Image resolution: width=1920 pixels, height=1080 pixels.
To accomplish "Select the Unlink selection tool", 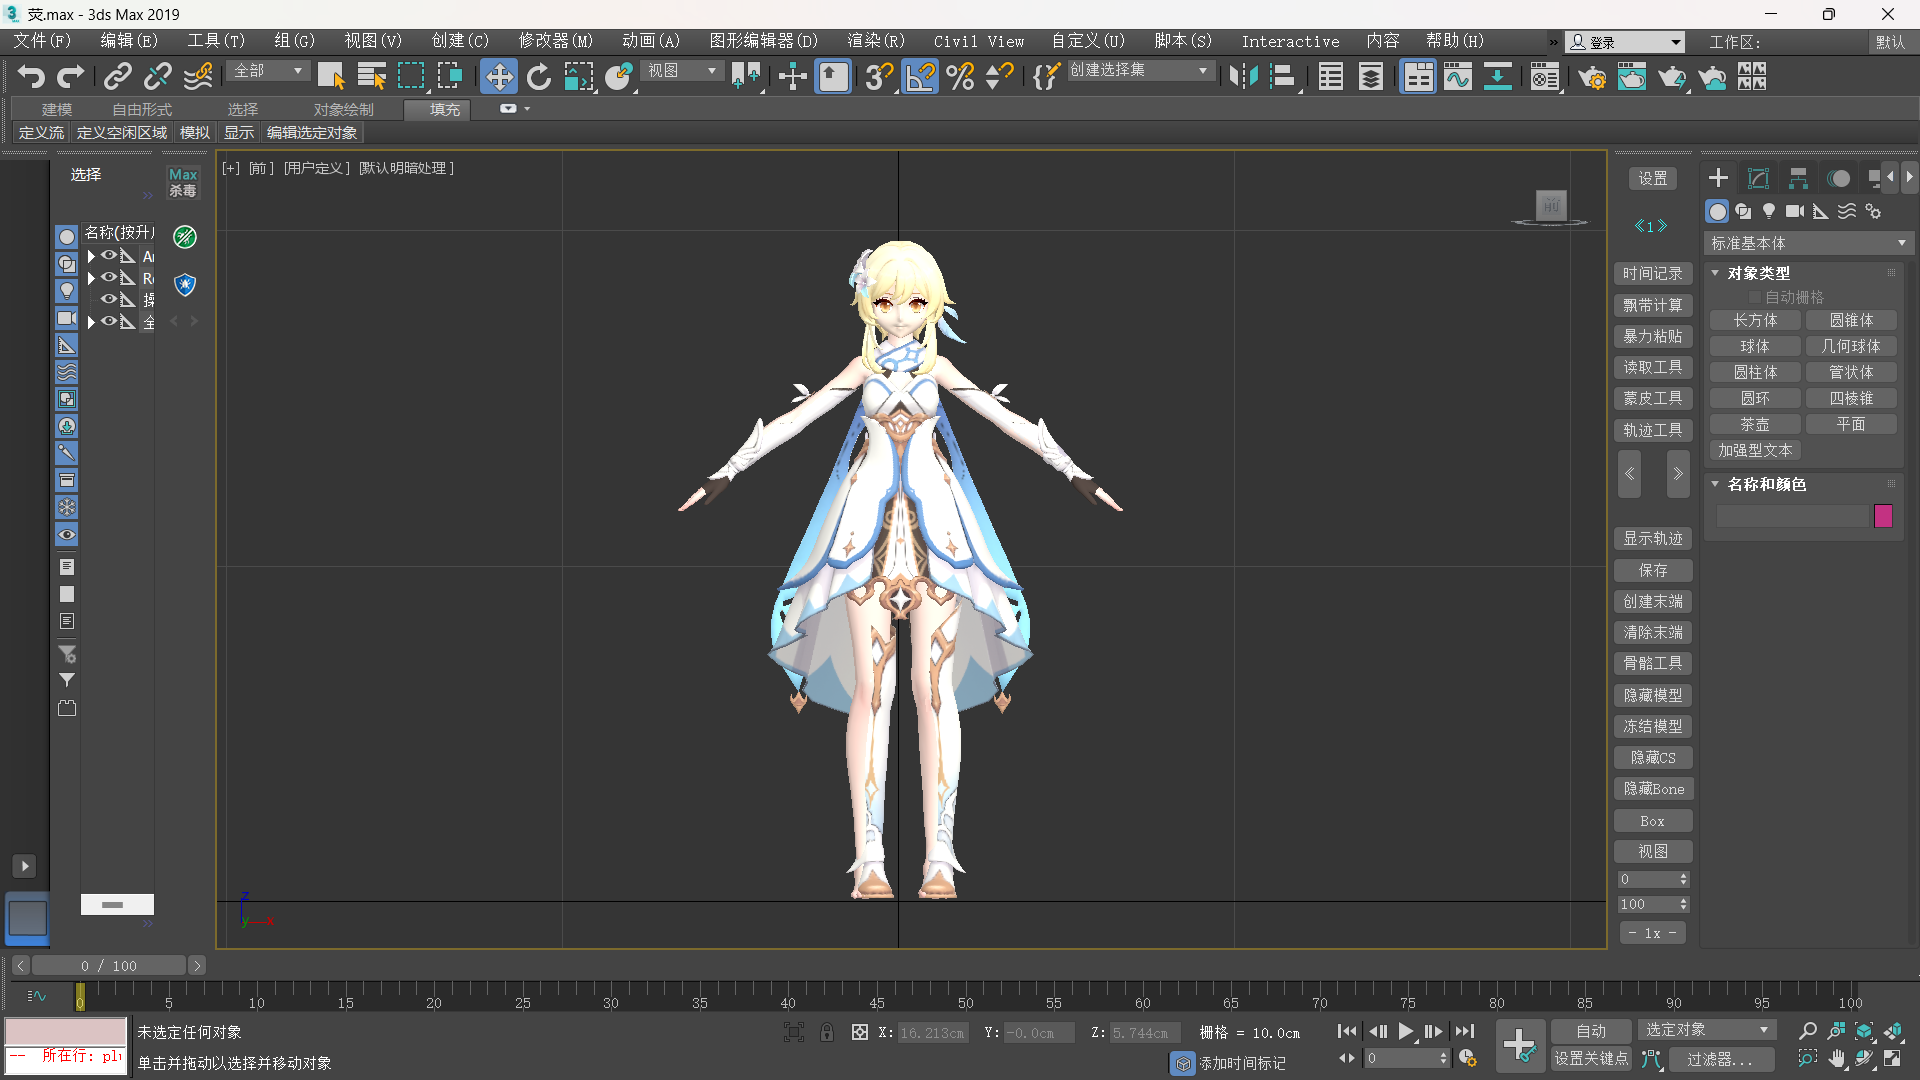I will pos(157,77).
